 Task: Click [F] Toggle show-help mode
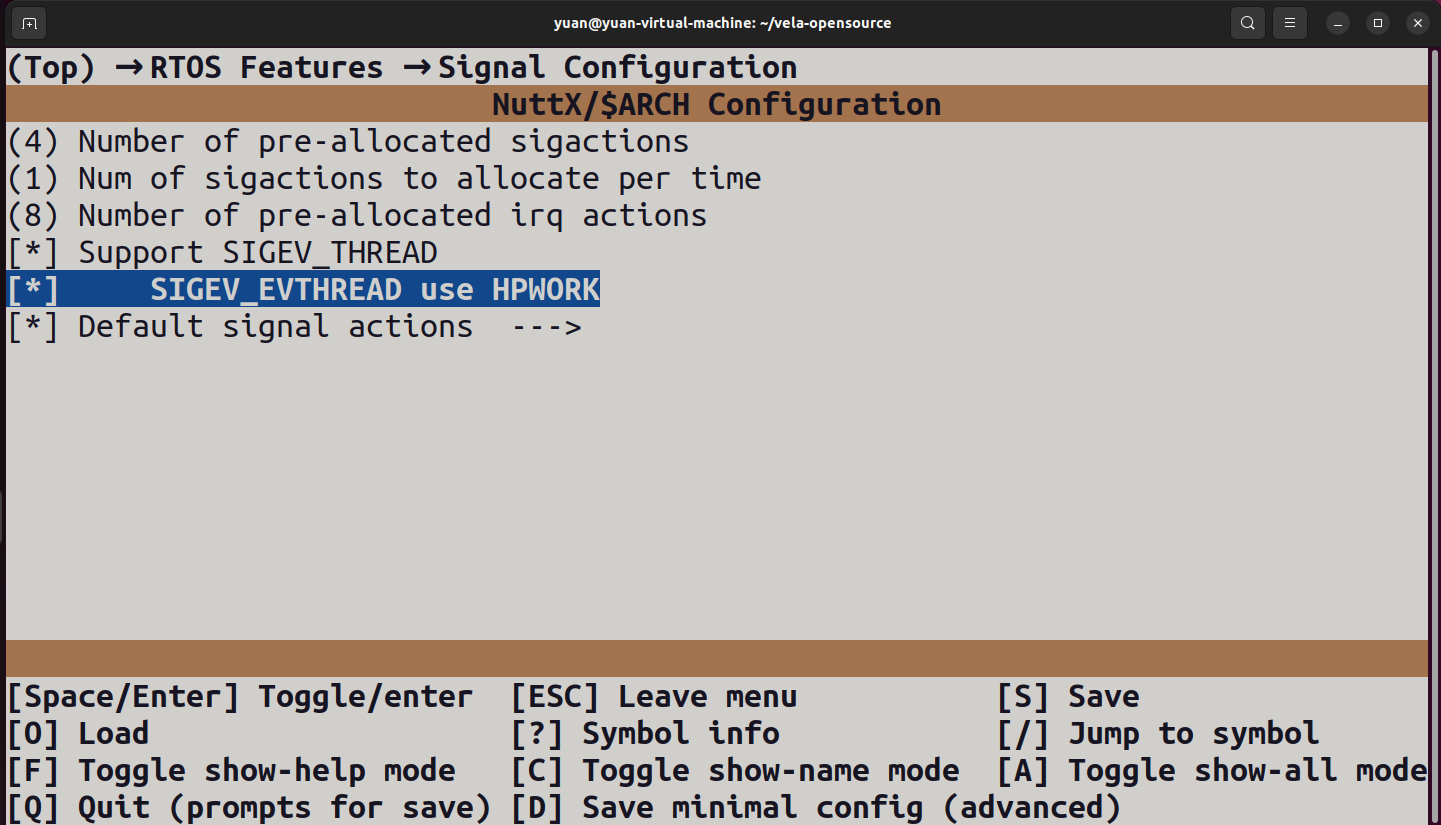click(231, 770)
